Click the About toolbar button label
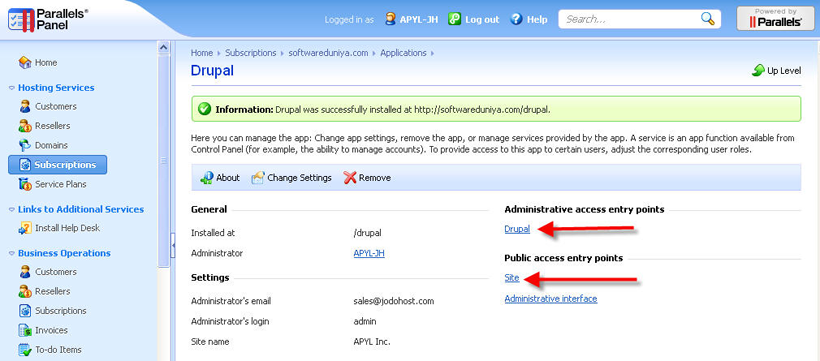The image size is (820, 361). 228,178
